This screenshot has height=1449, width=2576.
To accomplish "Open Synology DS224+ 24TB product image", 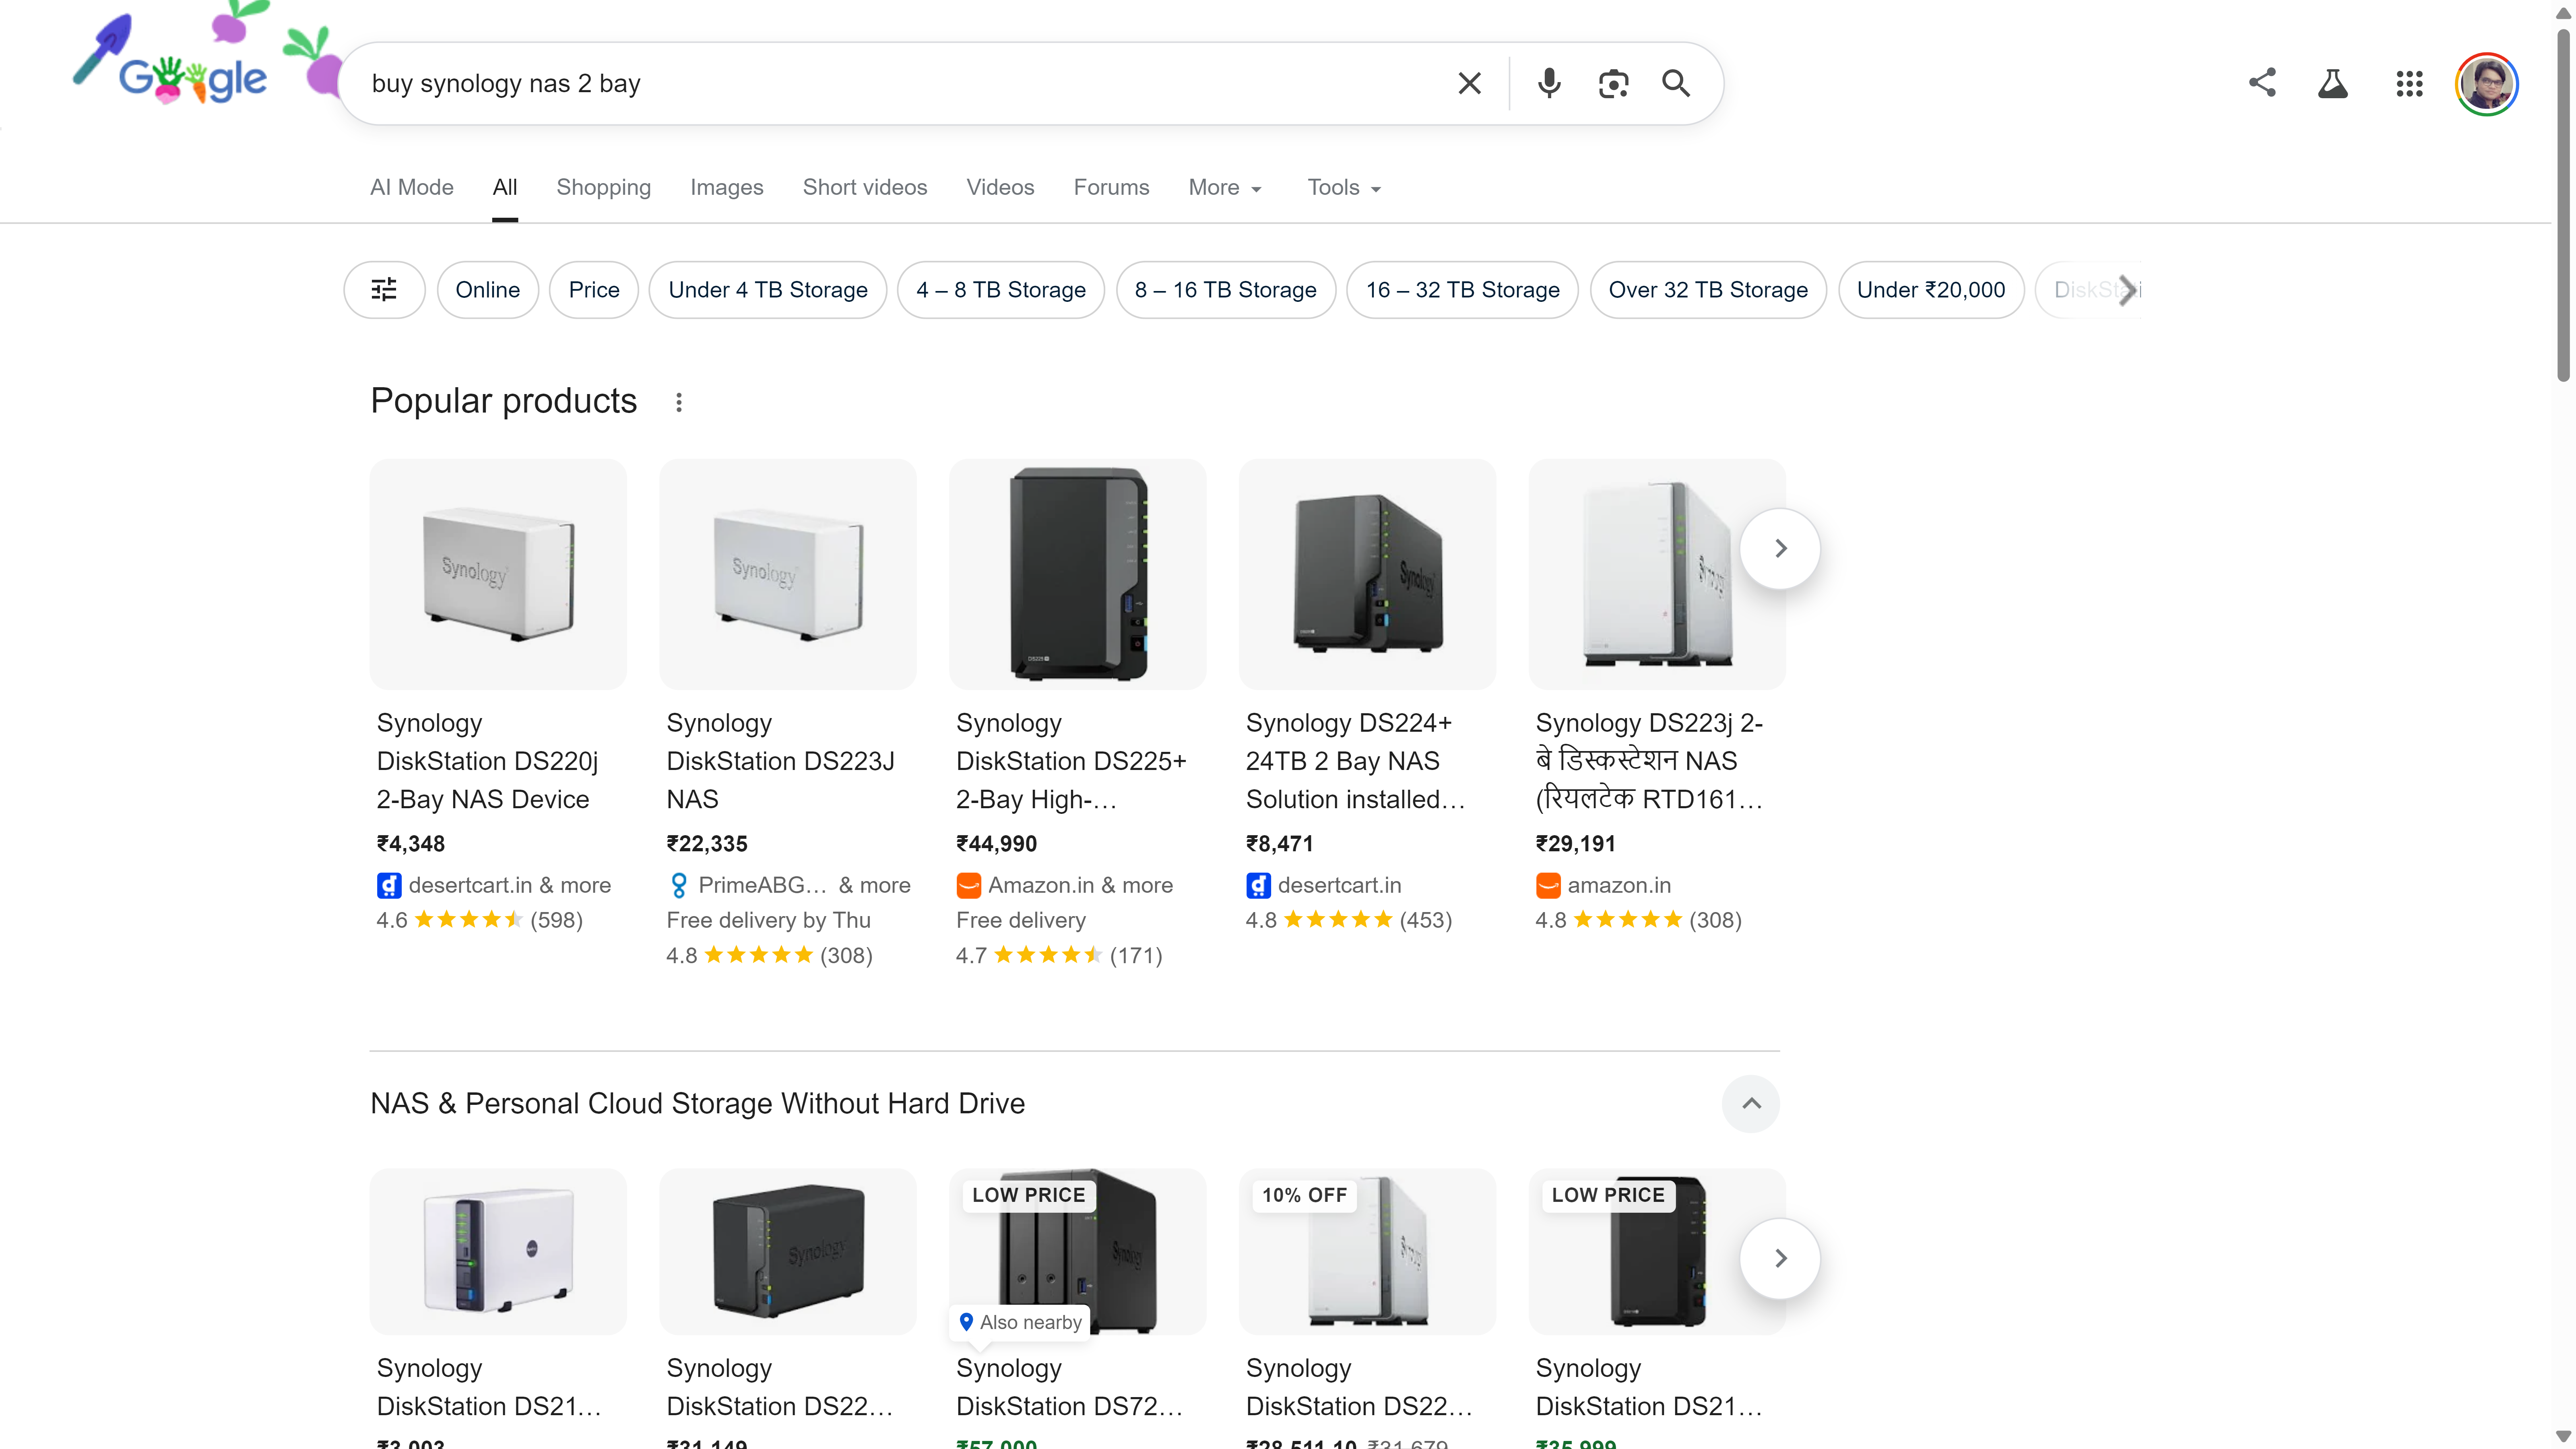I will pyautogui.click(x=1367, y=574).
